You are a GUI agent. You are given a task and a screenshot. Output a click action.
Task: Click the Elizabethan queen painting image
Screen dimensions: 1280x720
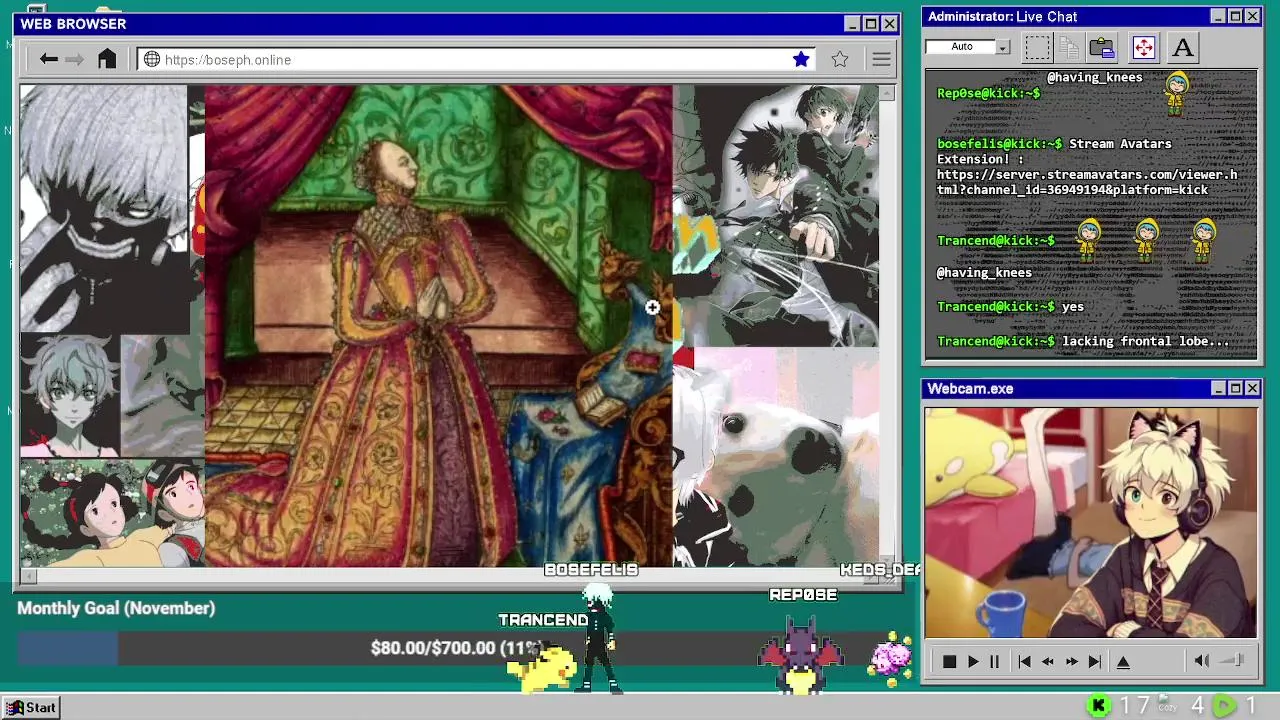[438, 326]
